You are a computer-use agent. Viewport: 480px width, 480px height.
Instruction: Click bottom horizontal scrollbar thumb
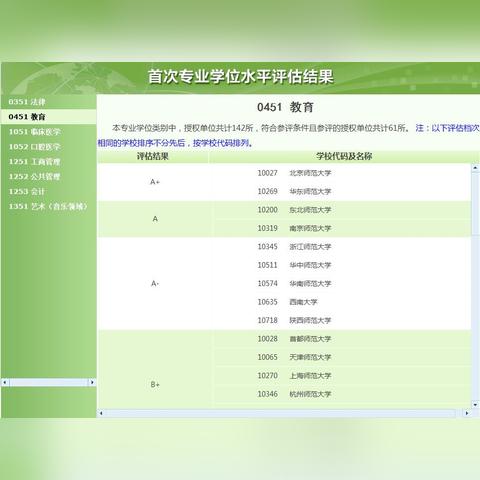pyautogui.click(x=280, y=413)
